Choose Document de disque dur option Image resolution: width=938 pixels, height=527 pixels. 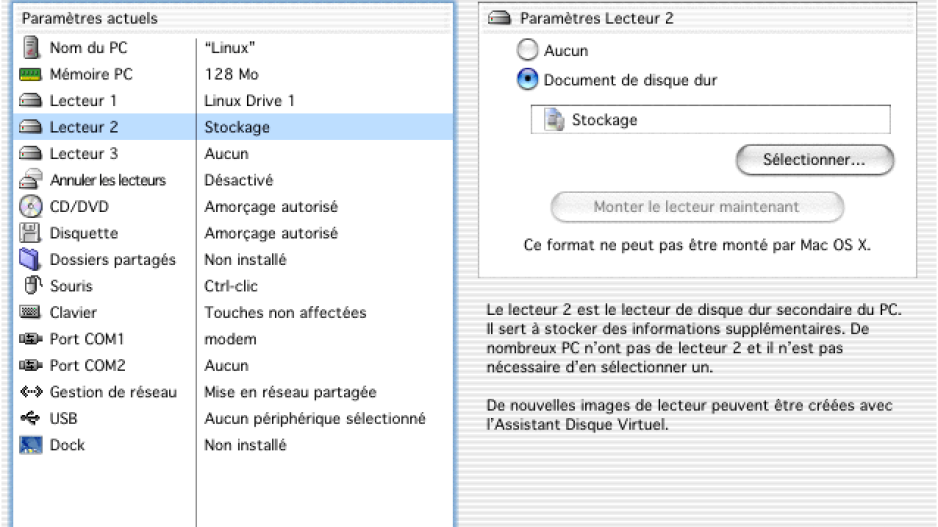click(528, 80)
